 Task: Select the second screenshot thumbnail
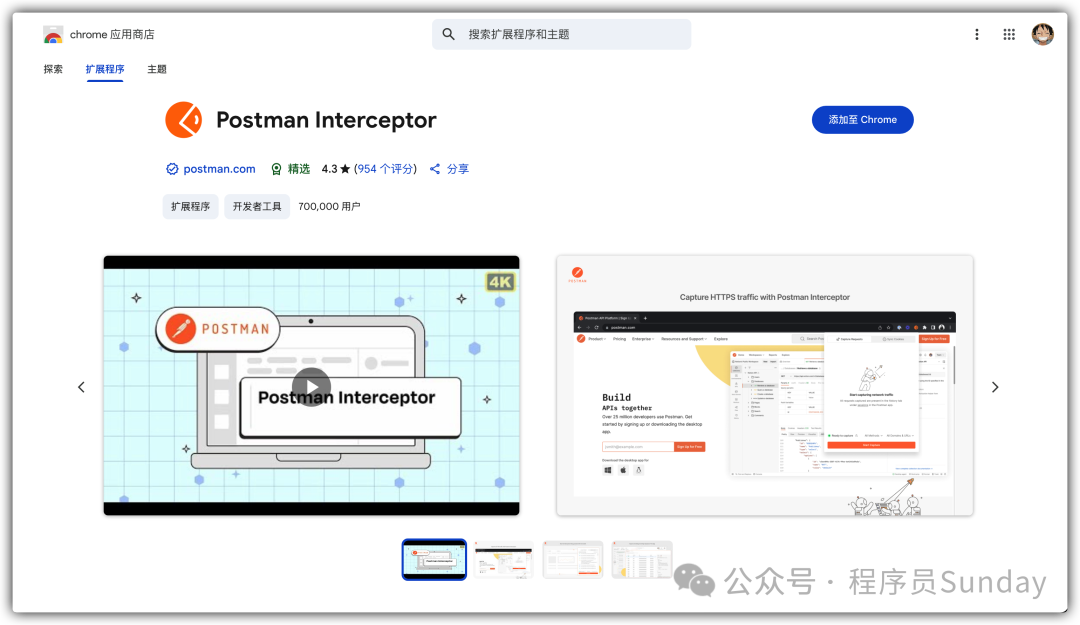(x=503, y=560)
